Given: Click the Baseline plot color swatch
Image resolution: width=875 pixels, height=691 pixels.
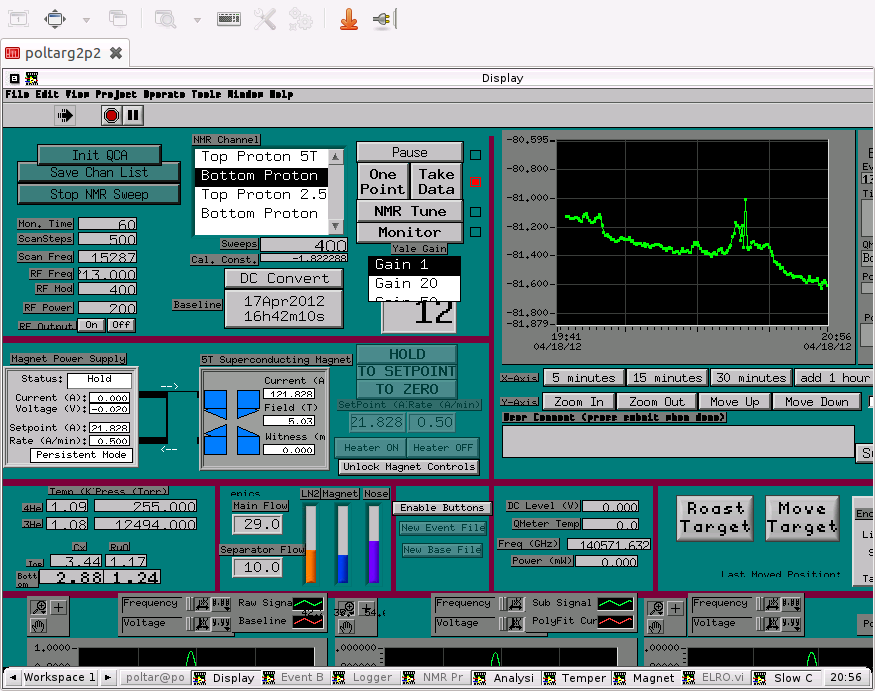Looking at the screenshot, I should tap(308, 621).
